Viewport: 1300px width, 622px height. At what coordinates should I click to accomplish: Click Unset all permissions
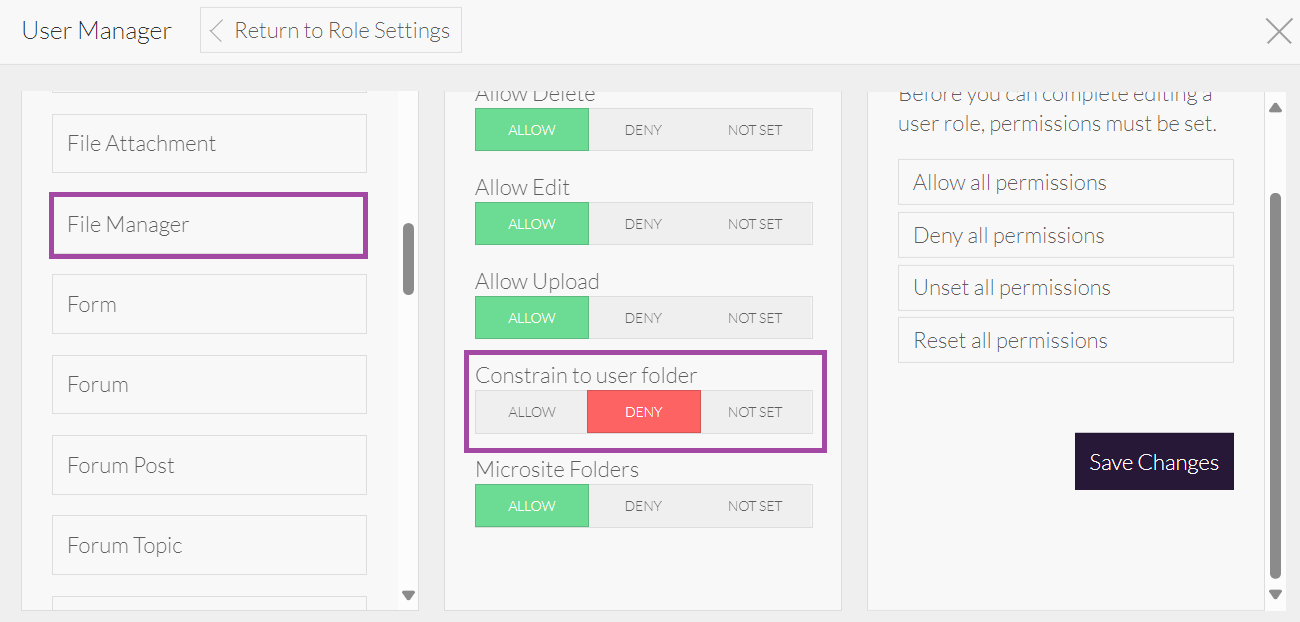coord(1065,287)
